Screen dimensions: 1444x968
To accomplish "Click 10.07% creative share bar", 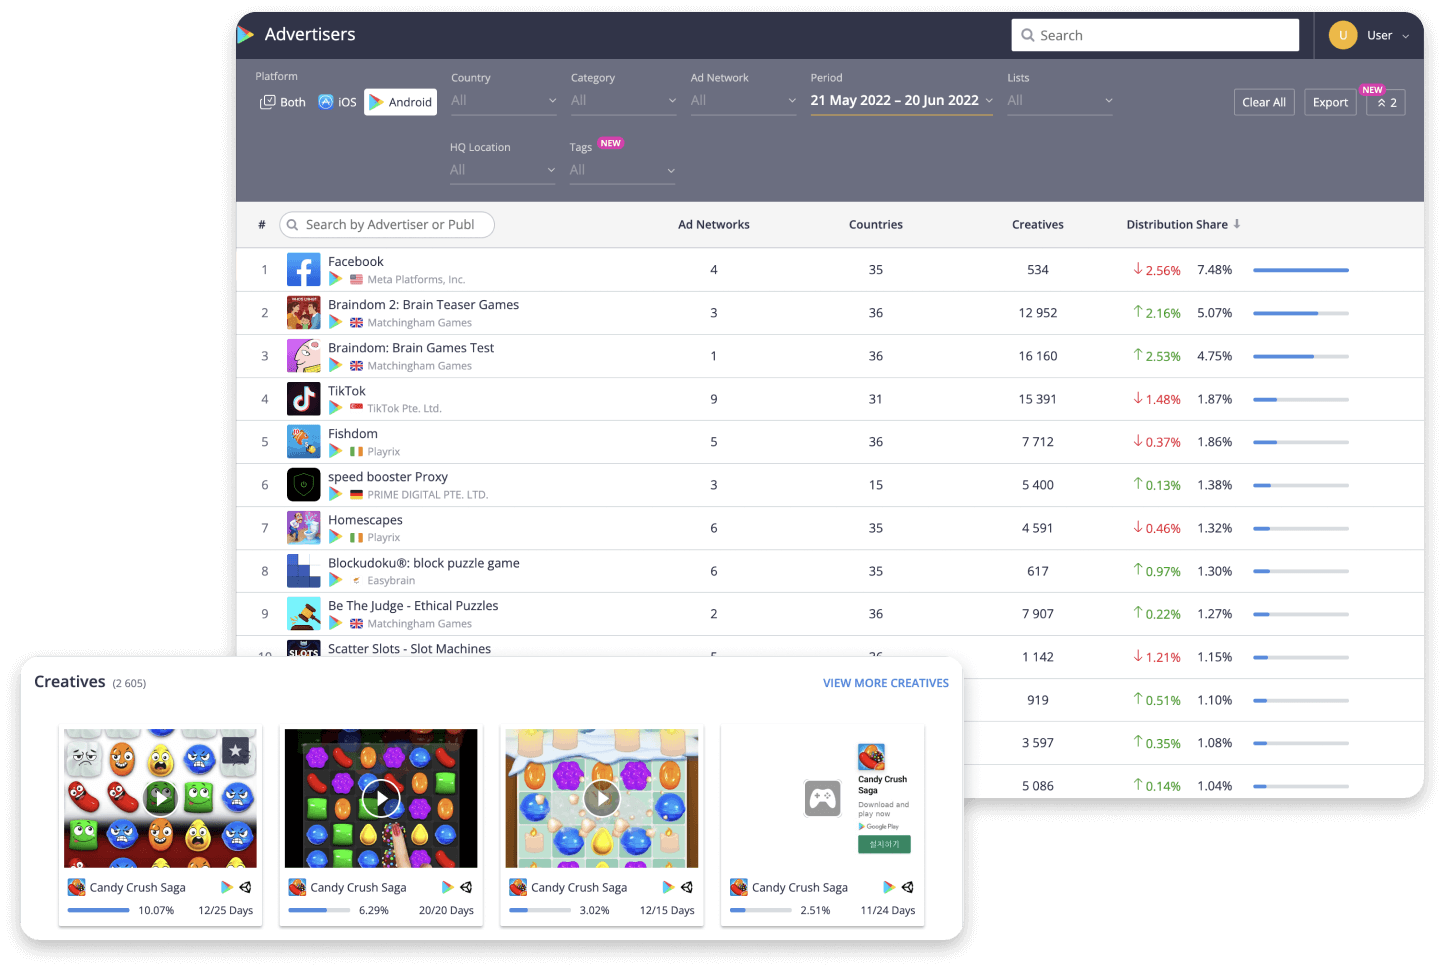I will tap(98, 910).
